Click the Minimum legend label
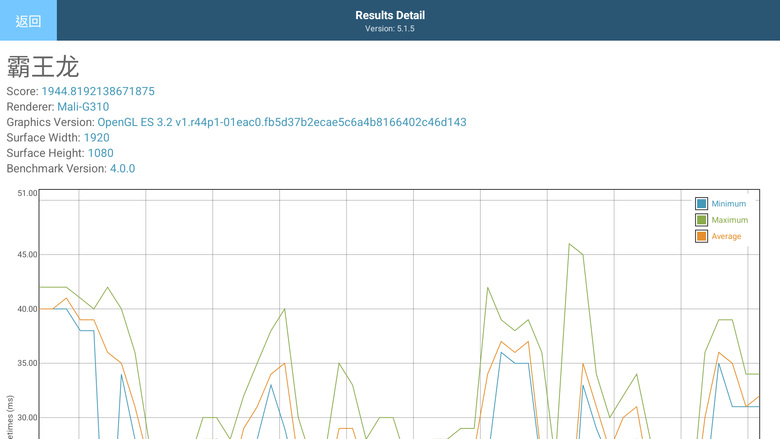 [x=728, y=204]
